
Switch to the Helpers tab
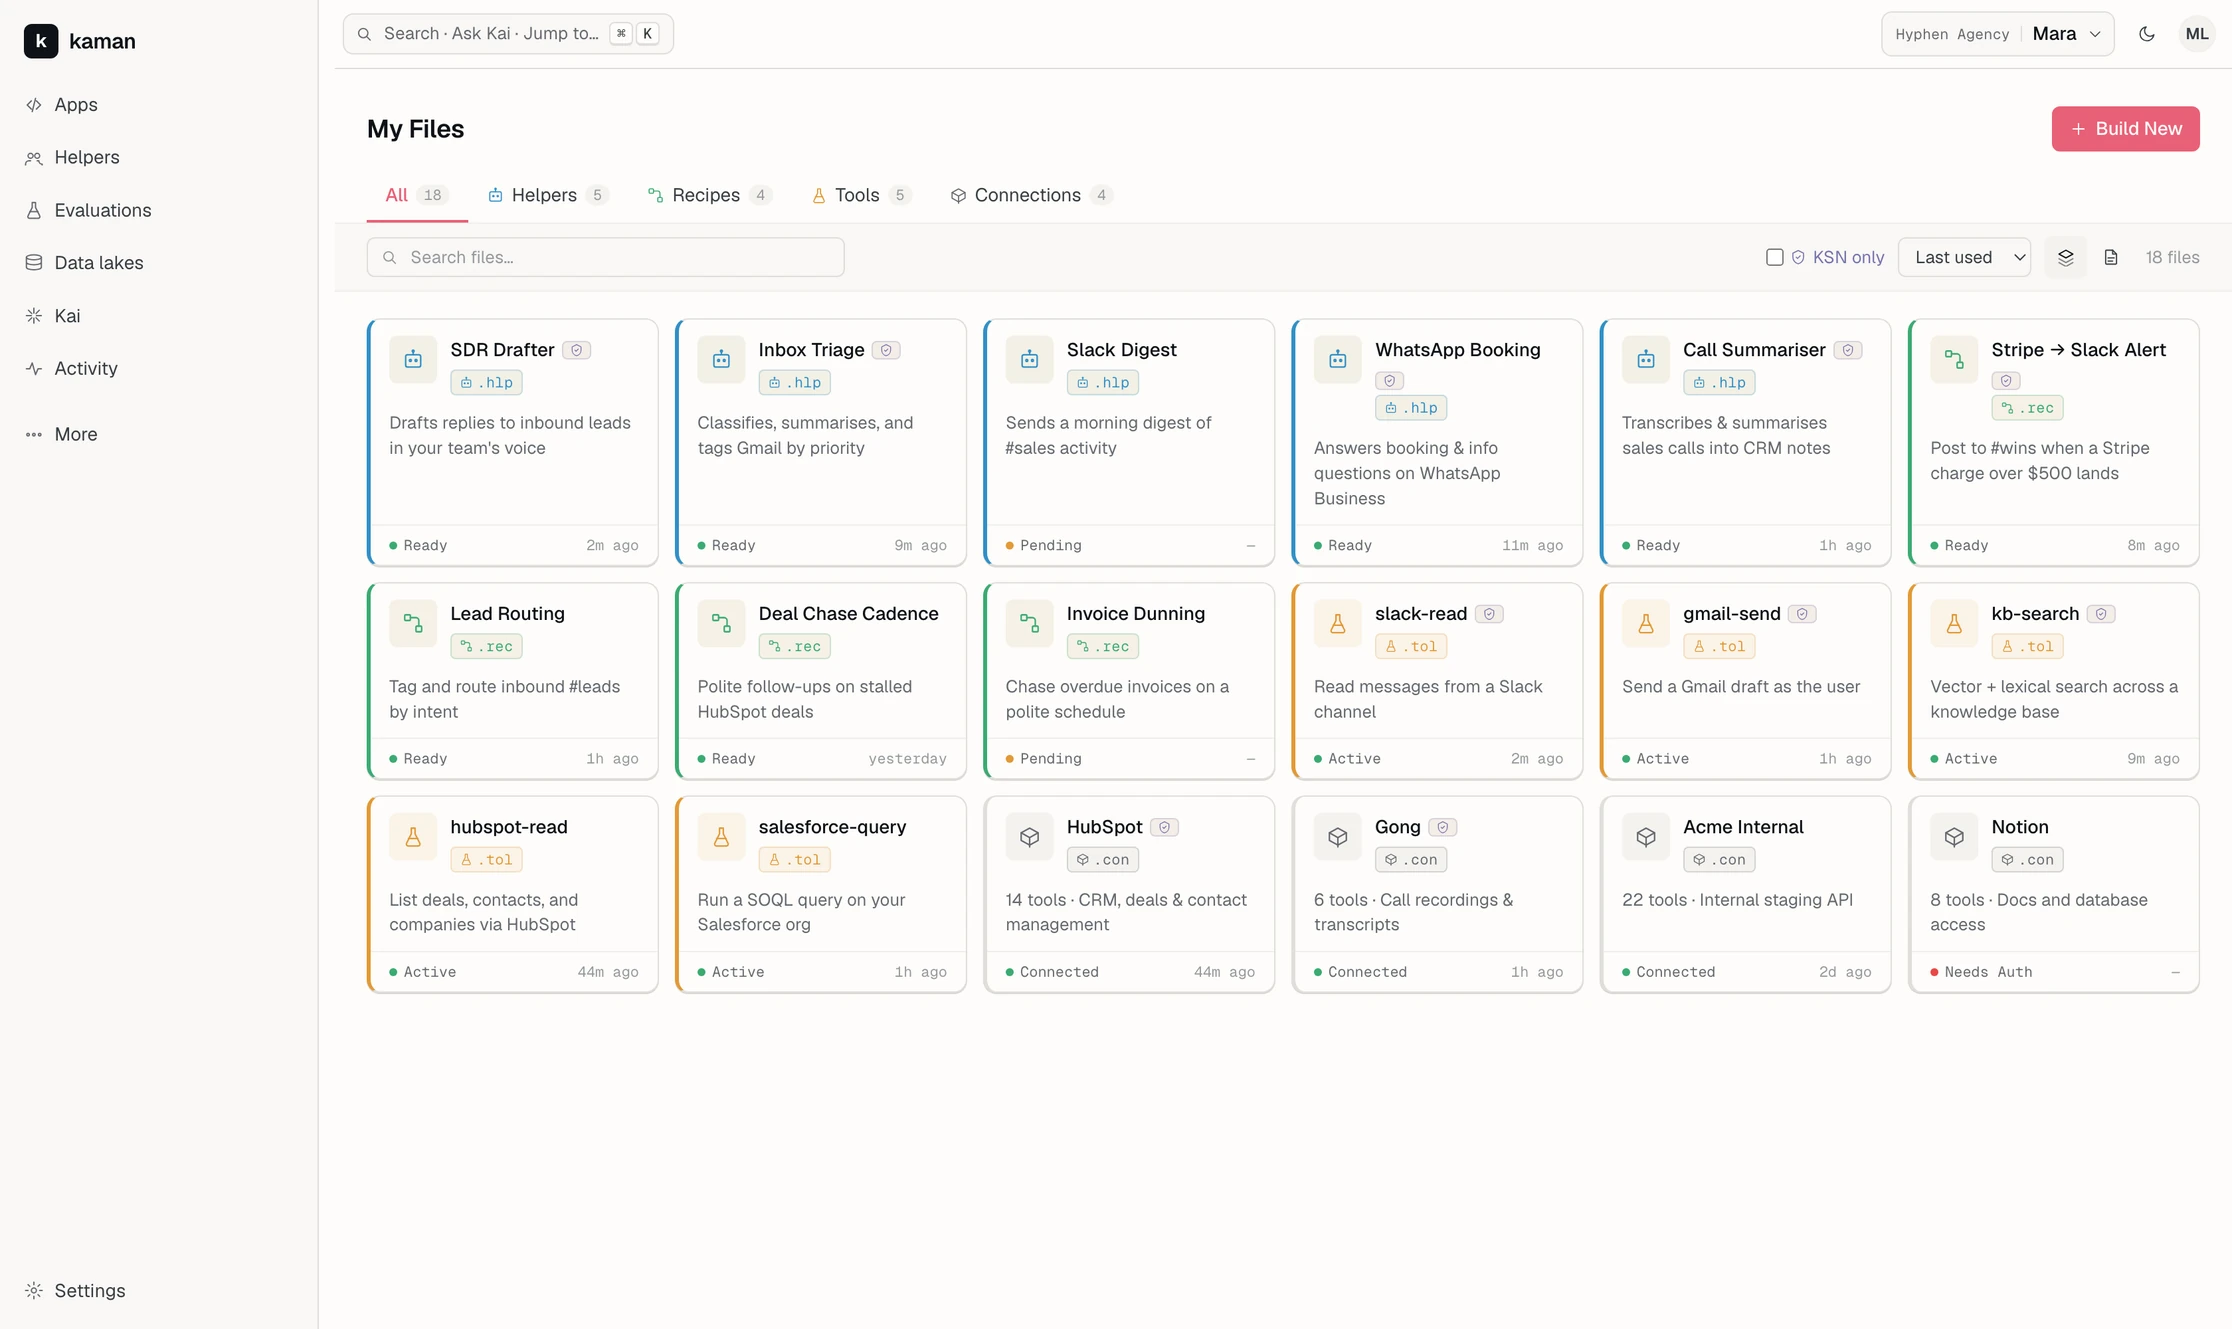(547, 195)
